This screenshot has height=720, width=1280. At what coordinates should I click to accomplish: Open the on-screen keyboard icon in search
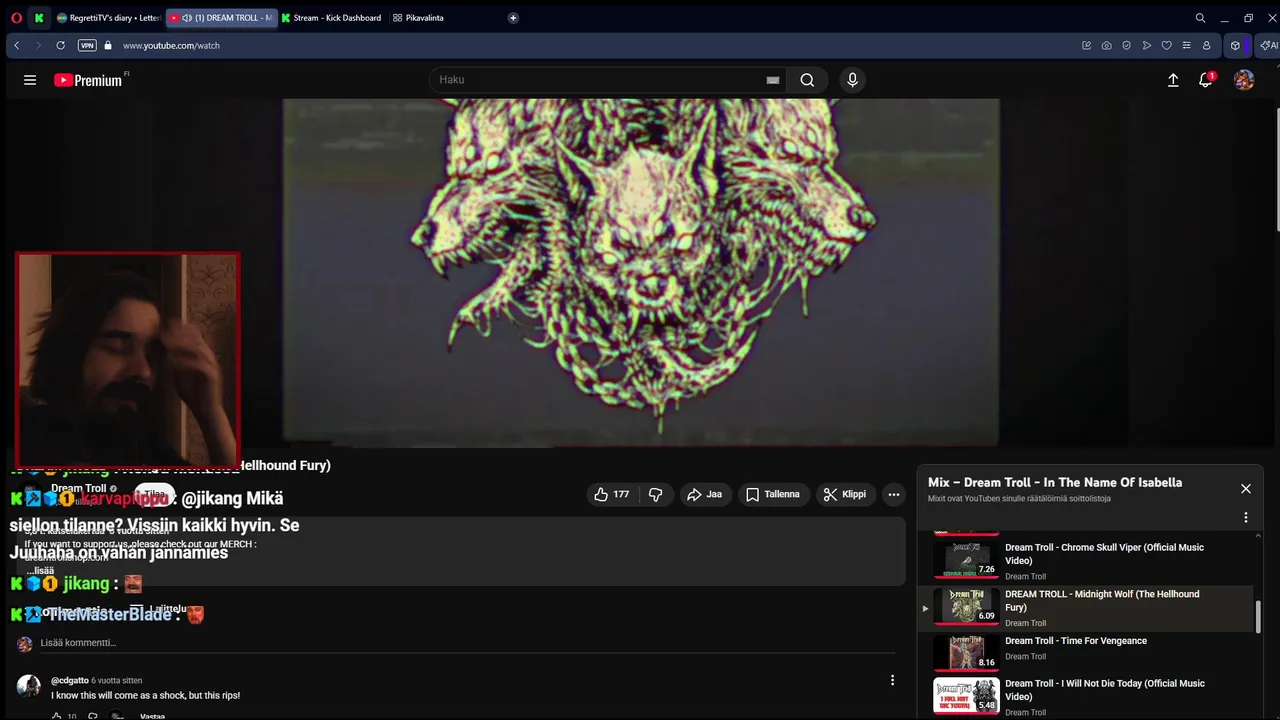coord(772,80)
